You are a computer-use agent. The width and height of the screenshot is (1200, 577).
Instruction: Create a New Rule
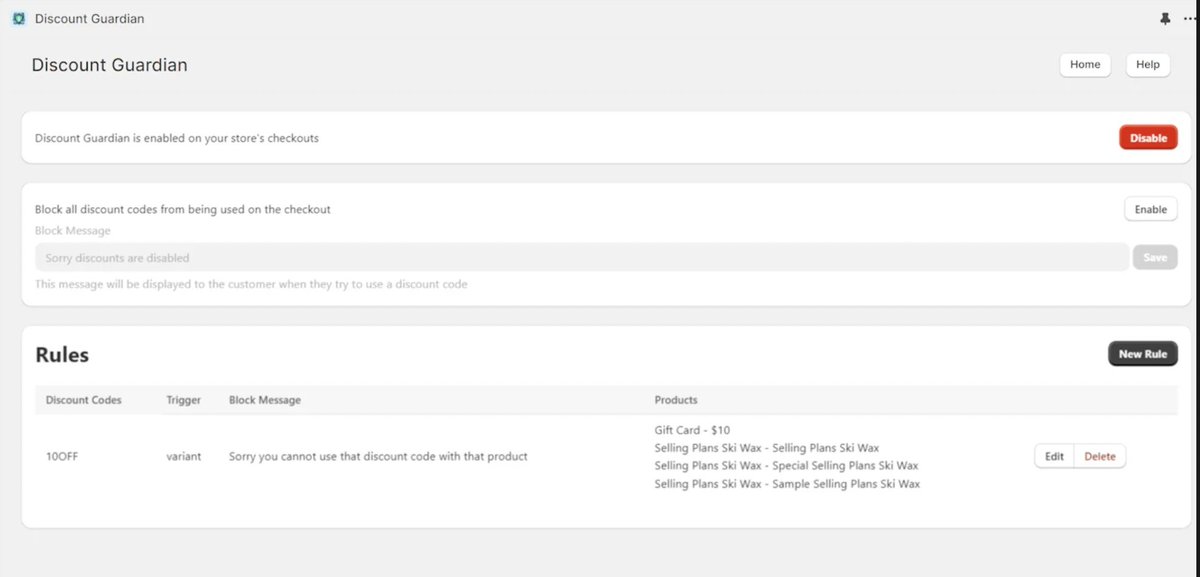click(1143, 354)
